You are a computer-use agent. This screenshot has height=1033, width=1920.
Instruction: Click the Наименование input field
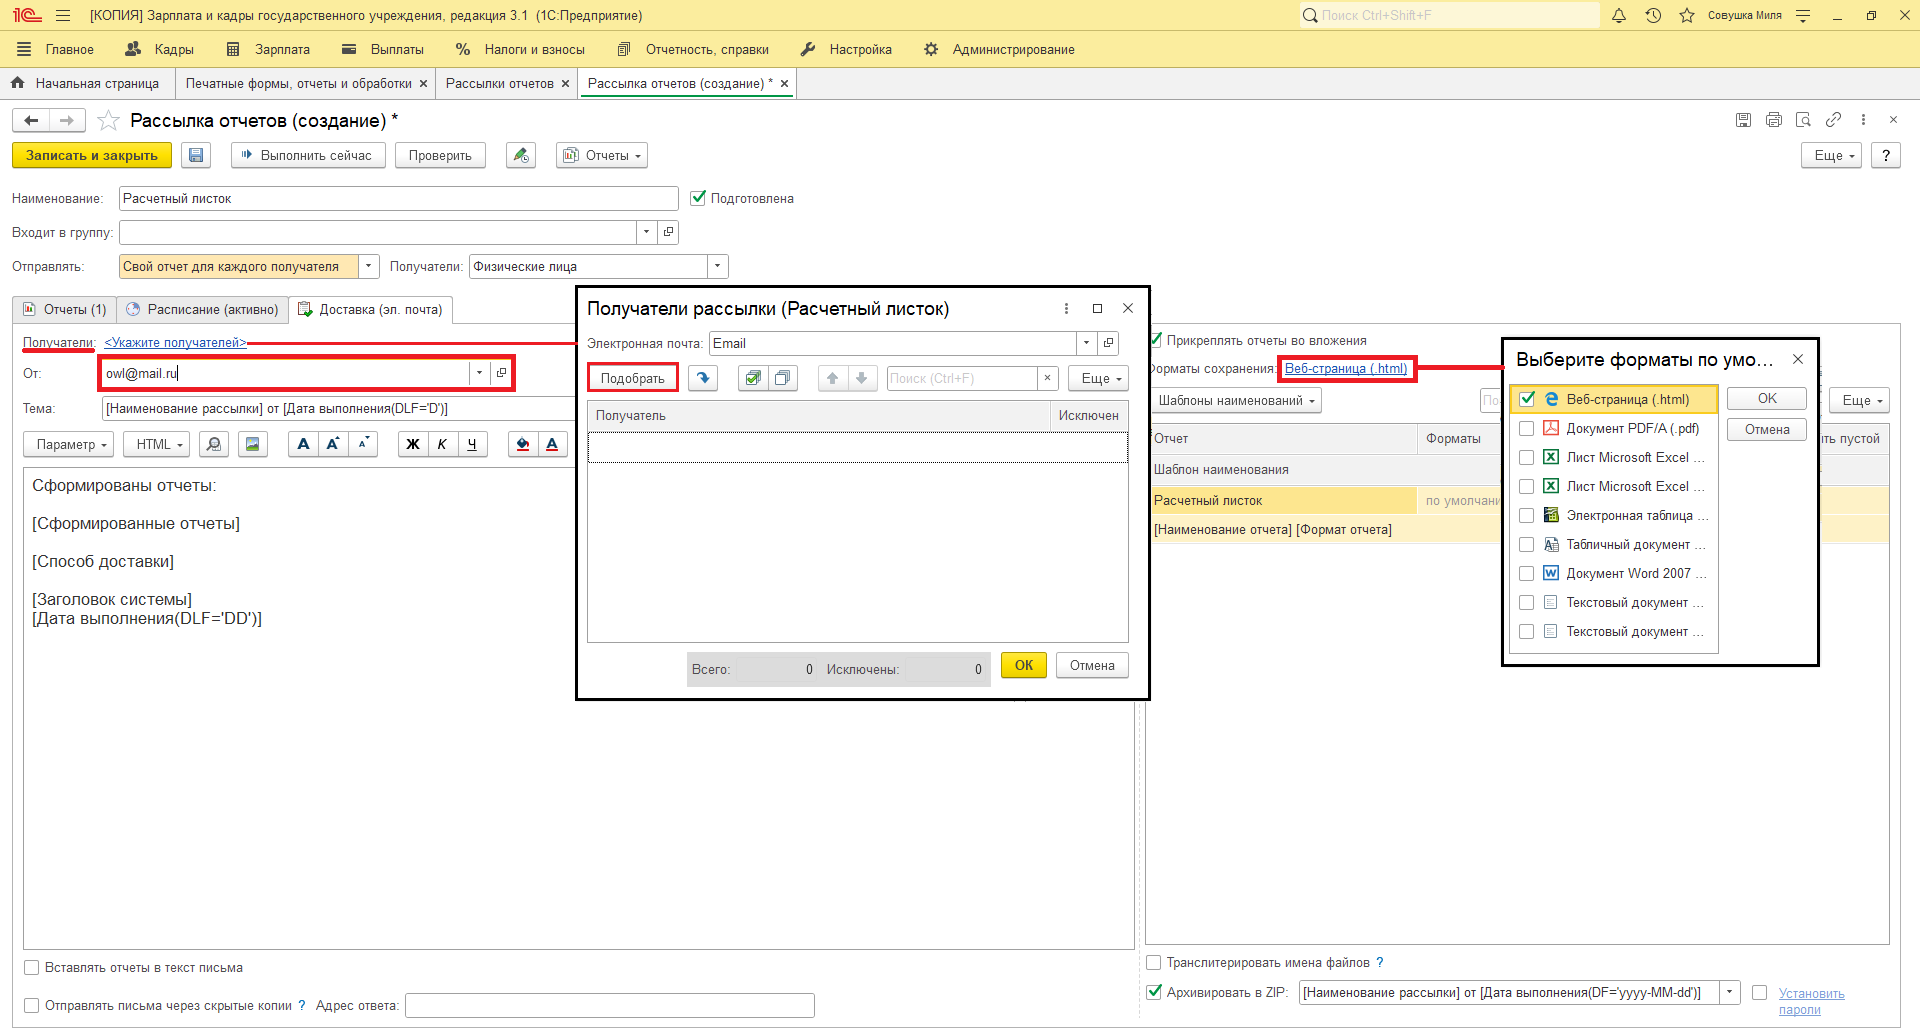(398, 198)
